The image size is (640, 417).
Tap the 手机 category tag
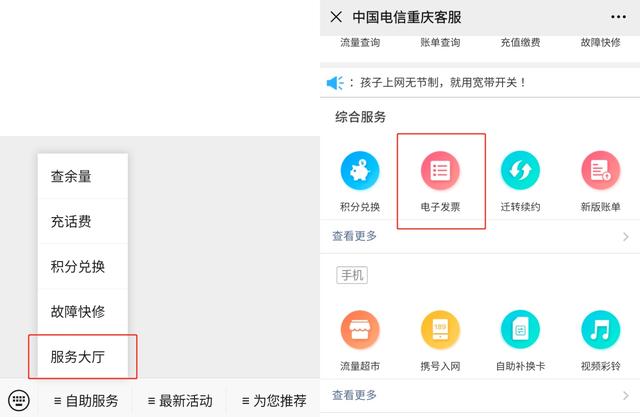pos(352,275)
